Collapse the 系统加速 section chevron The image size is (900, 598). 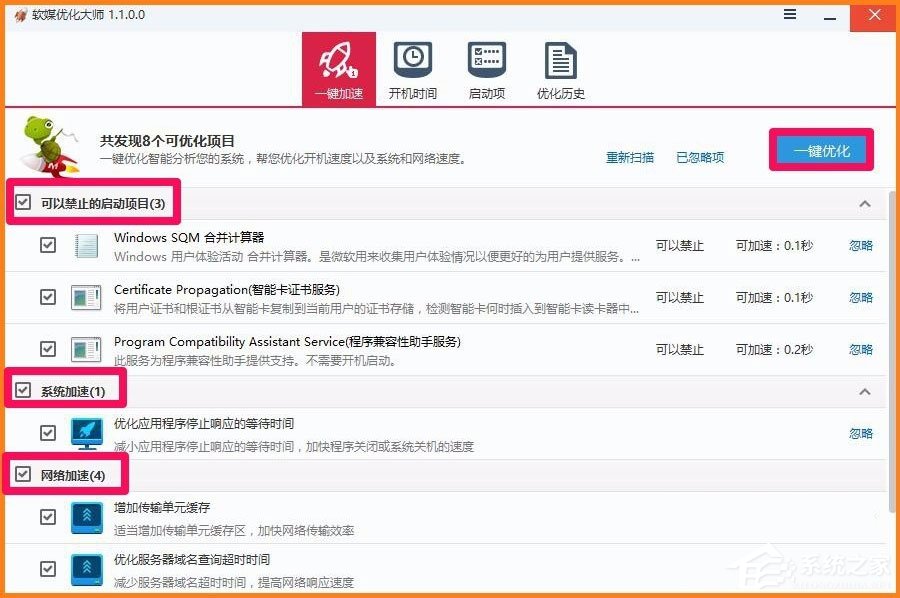click(866, 390)
